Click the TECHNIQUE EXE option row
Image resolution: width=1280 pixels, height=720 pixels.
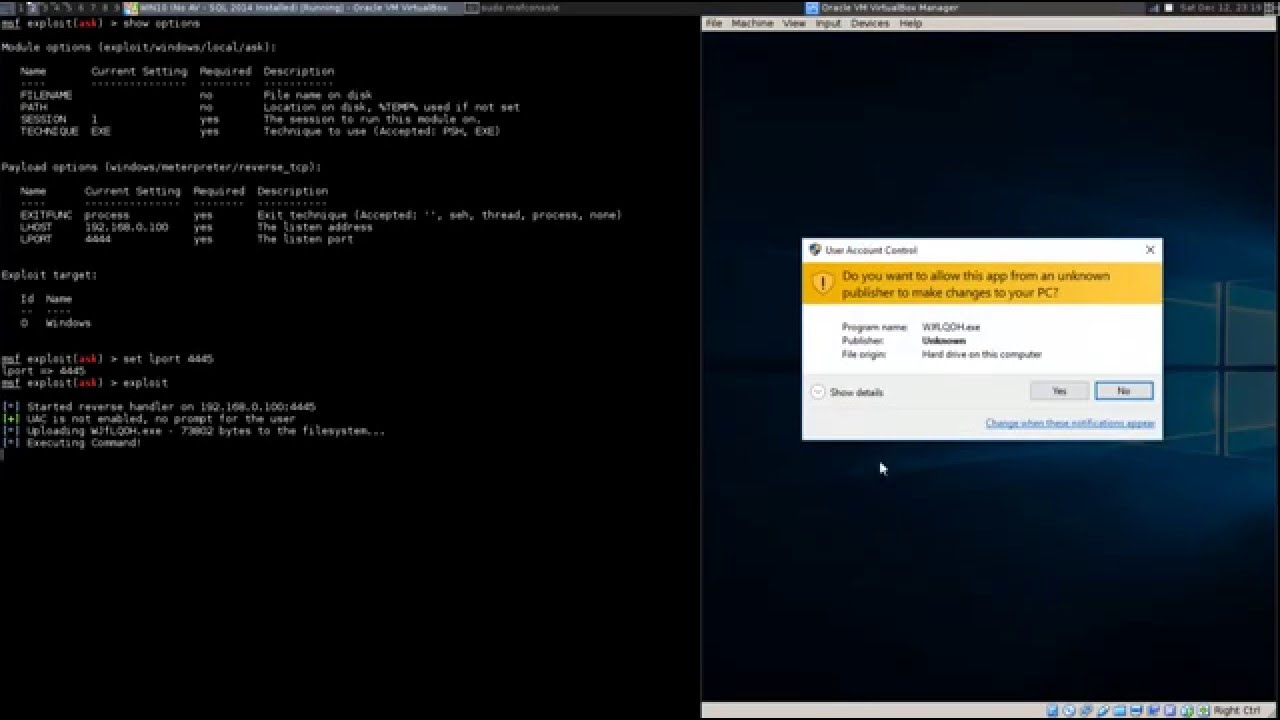[260, 131]
